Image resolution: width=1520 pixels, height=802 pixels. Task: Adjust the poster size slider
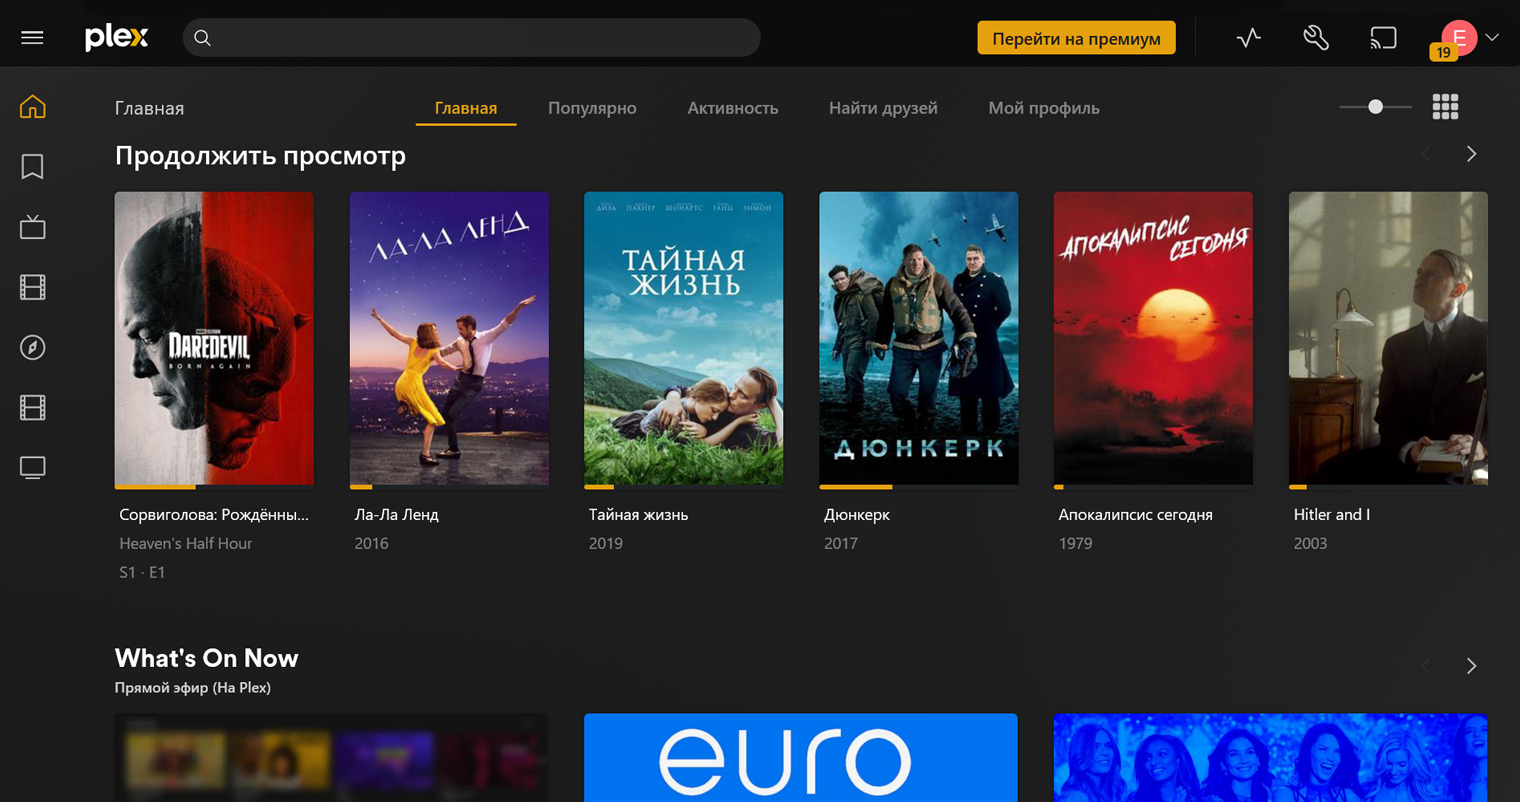point(1376,107)
